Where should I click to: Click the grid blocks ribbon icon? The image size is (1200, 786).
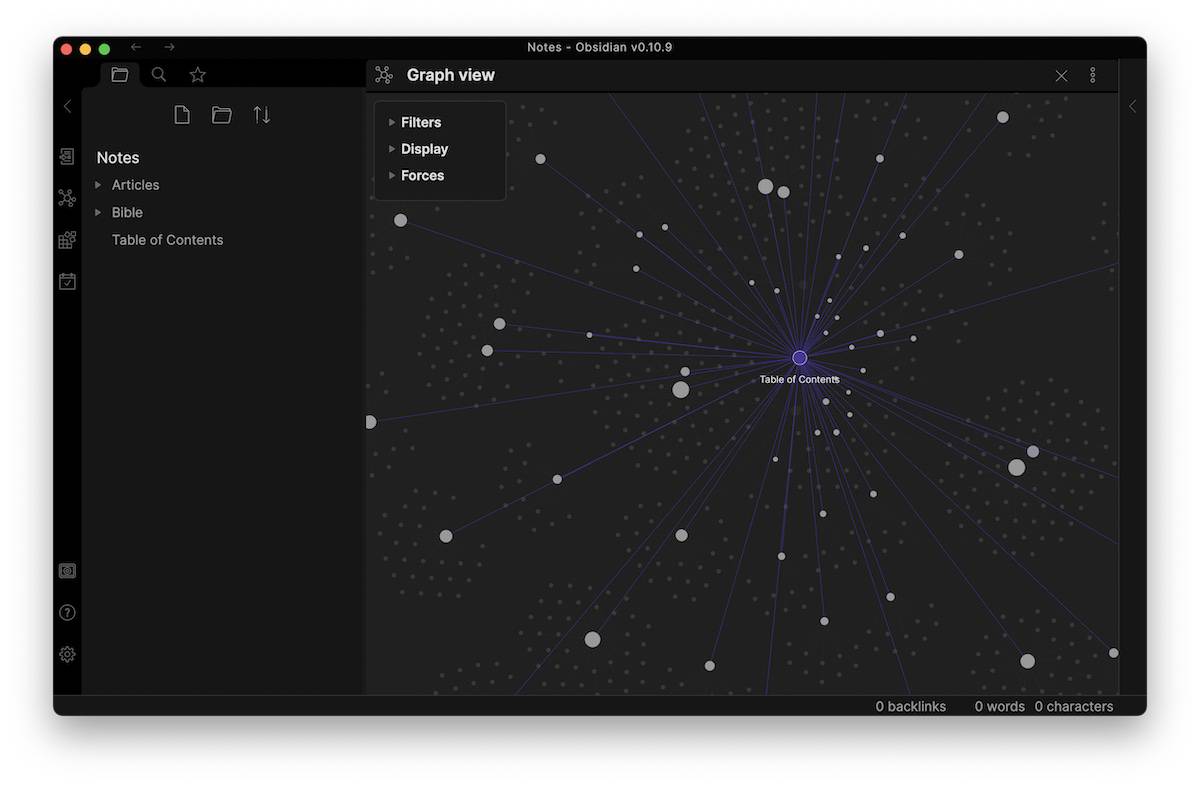pyautogui.click(x=67, y=240)
